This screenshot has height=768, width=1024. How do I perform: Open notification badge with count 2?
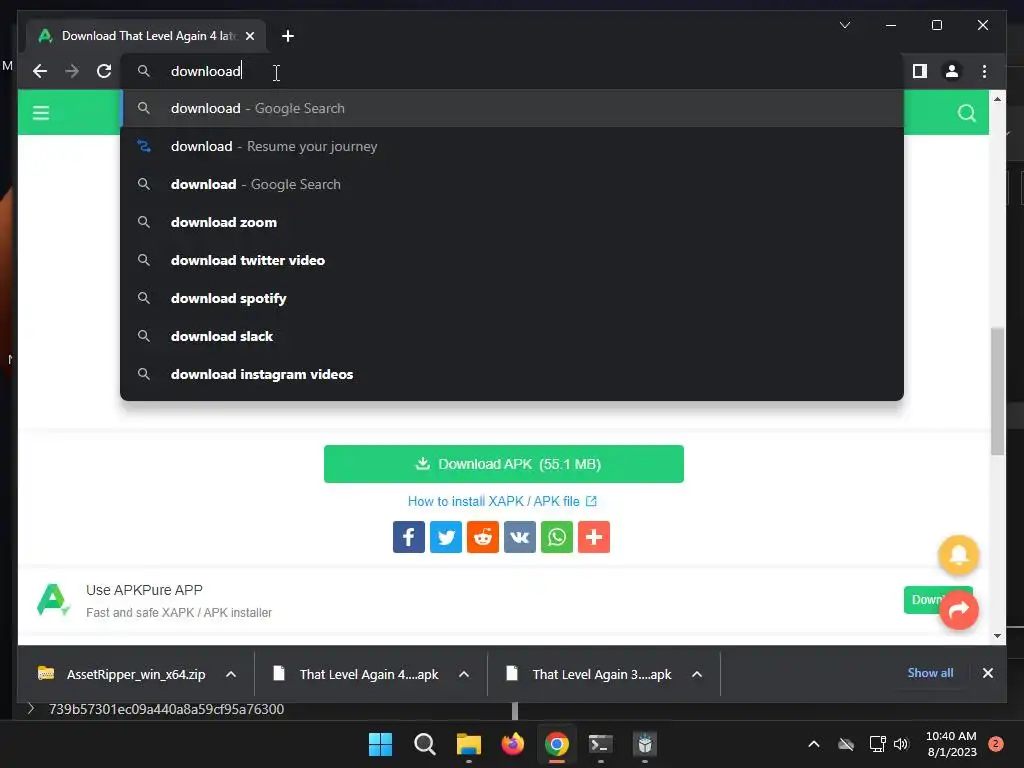(x=996, y=744)
